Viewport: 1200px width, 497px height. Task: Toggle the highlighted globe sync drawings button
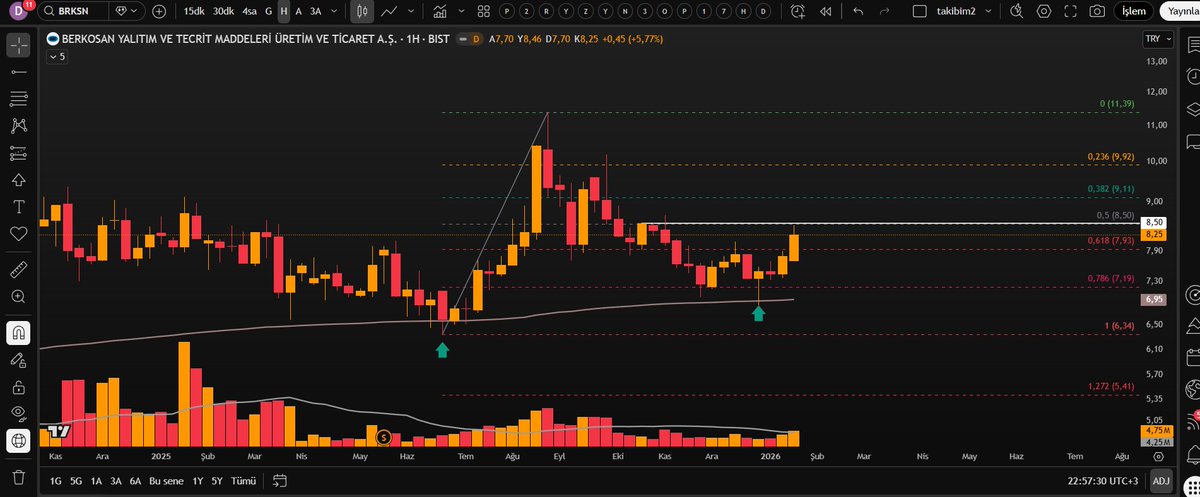[18, 440]
